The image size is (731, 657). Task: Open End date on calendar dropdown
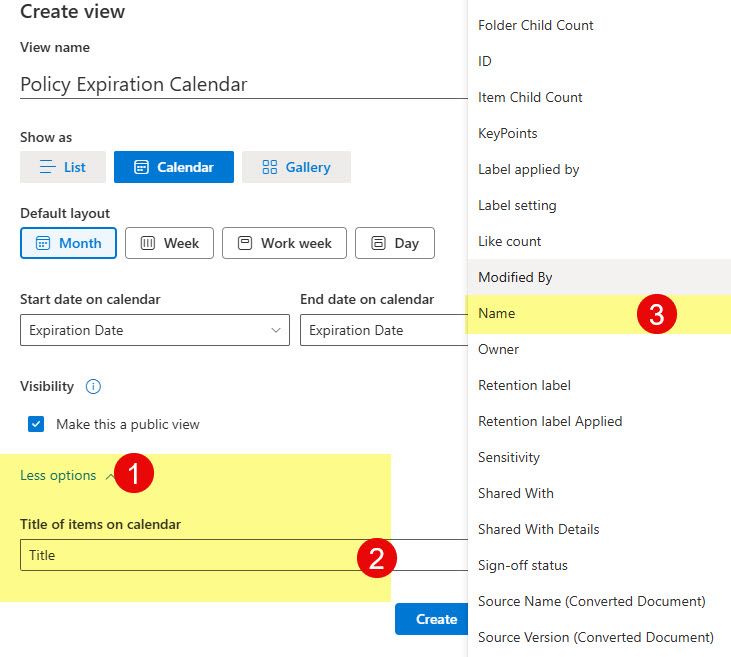click(384, 330)
